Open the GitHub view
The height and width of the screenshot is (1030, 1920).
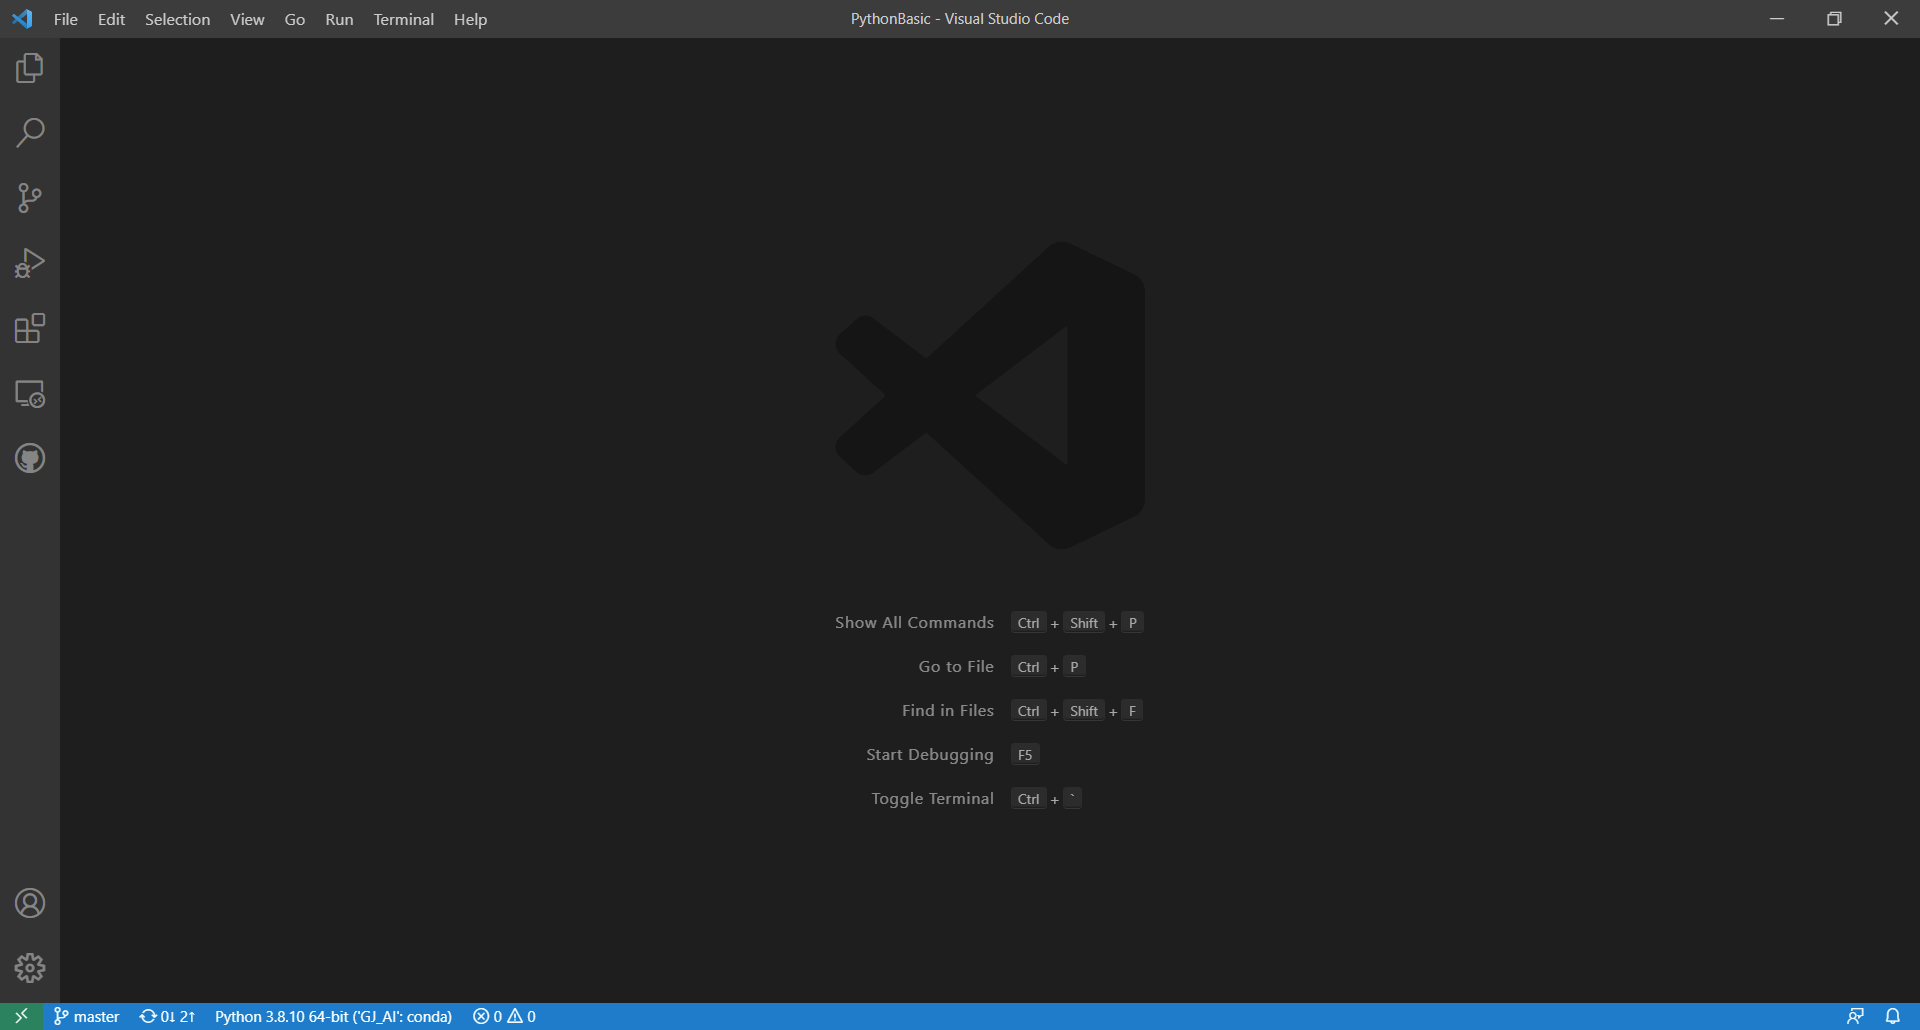pyautogui.click(x=30, y=458)
